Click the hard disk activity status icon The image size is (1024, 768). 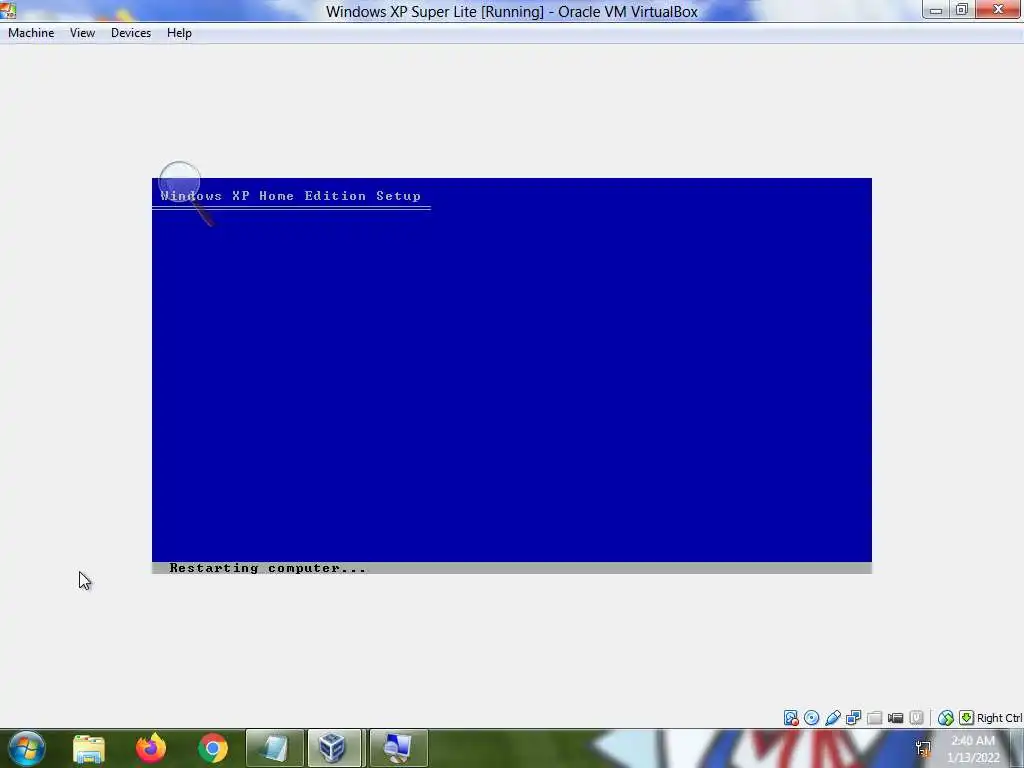pyautogui.click(x=791, y=718)
